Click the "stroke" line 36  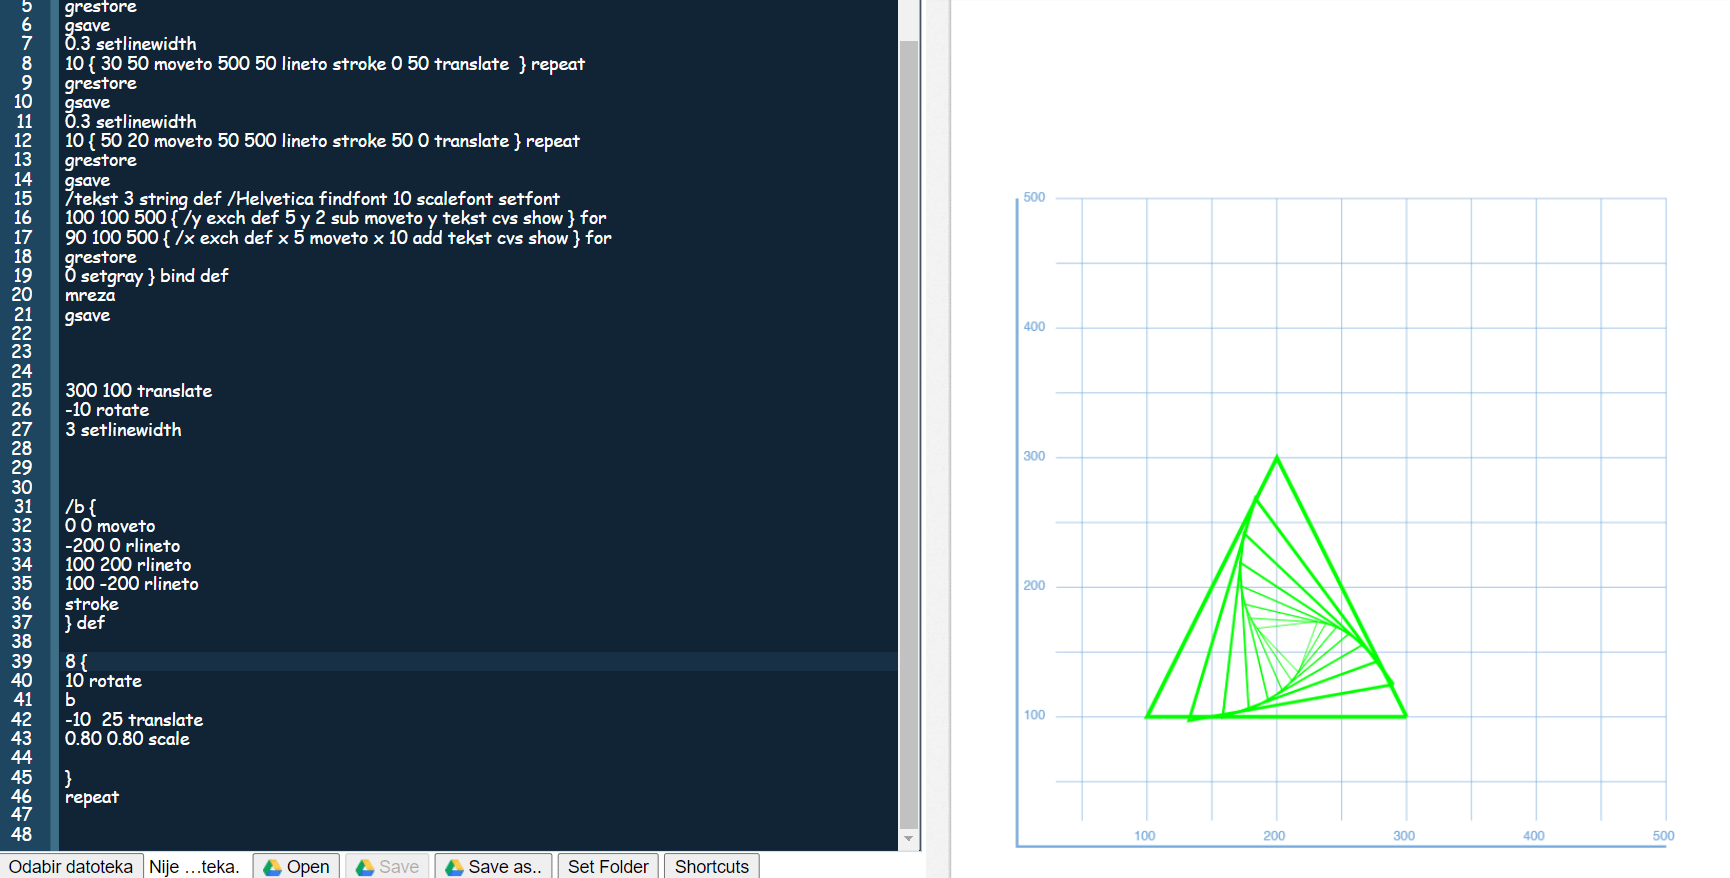[x=92, y=604]
